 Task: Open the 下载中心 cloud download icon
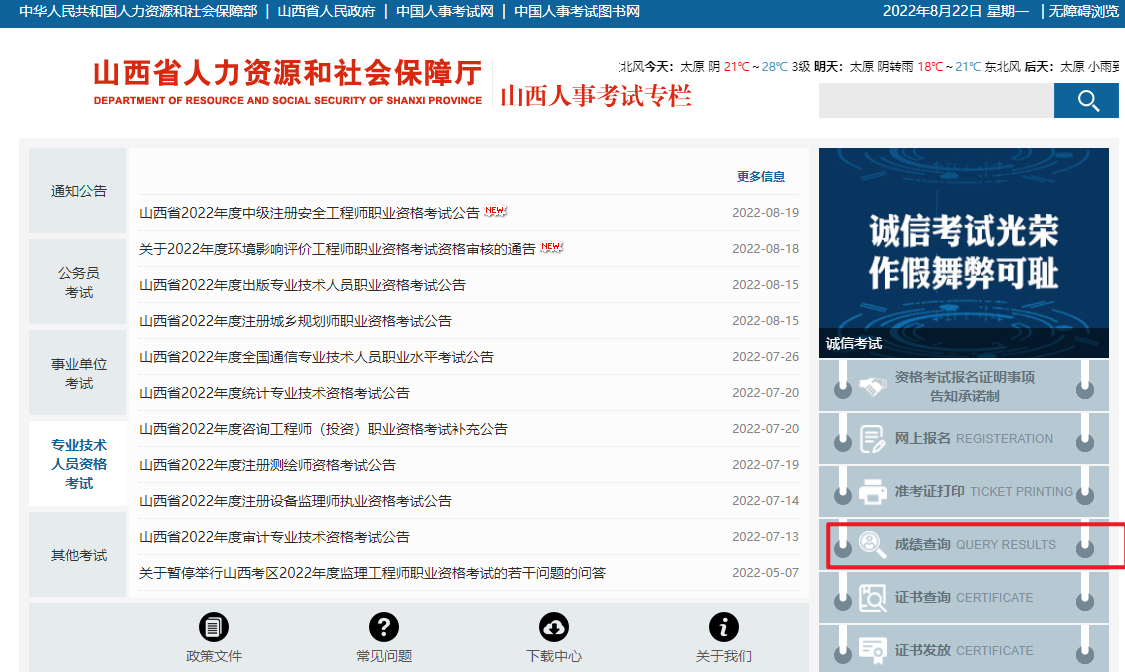(554, 627)
